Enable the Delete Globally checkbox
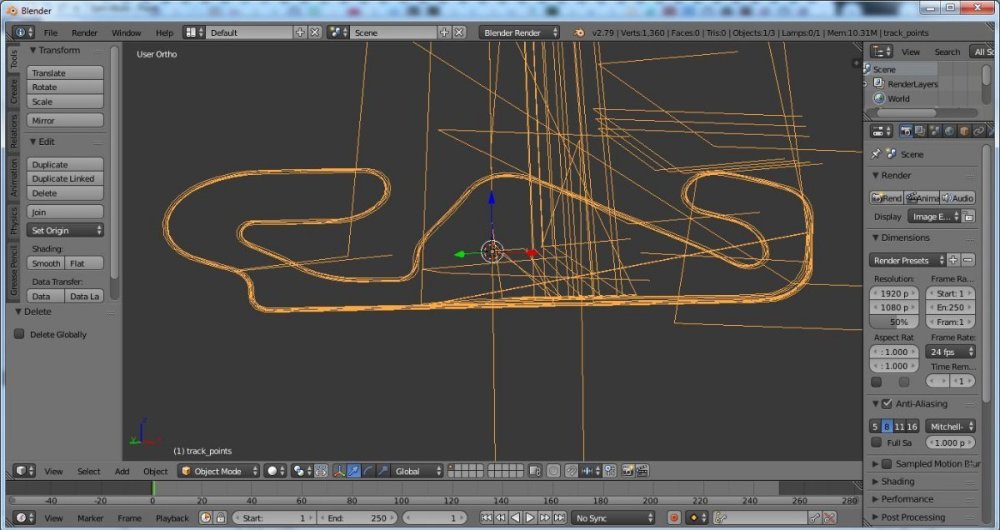 point(19,334)
